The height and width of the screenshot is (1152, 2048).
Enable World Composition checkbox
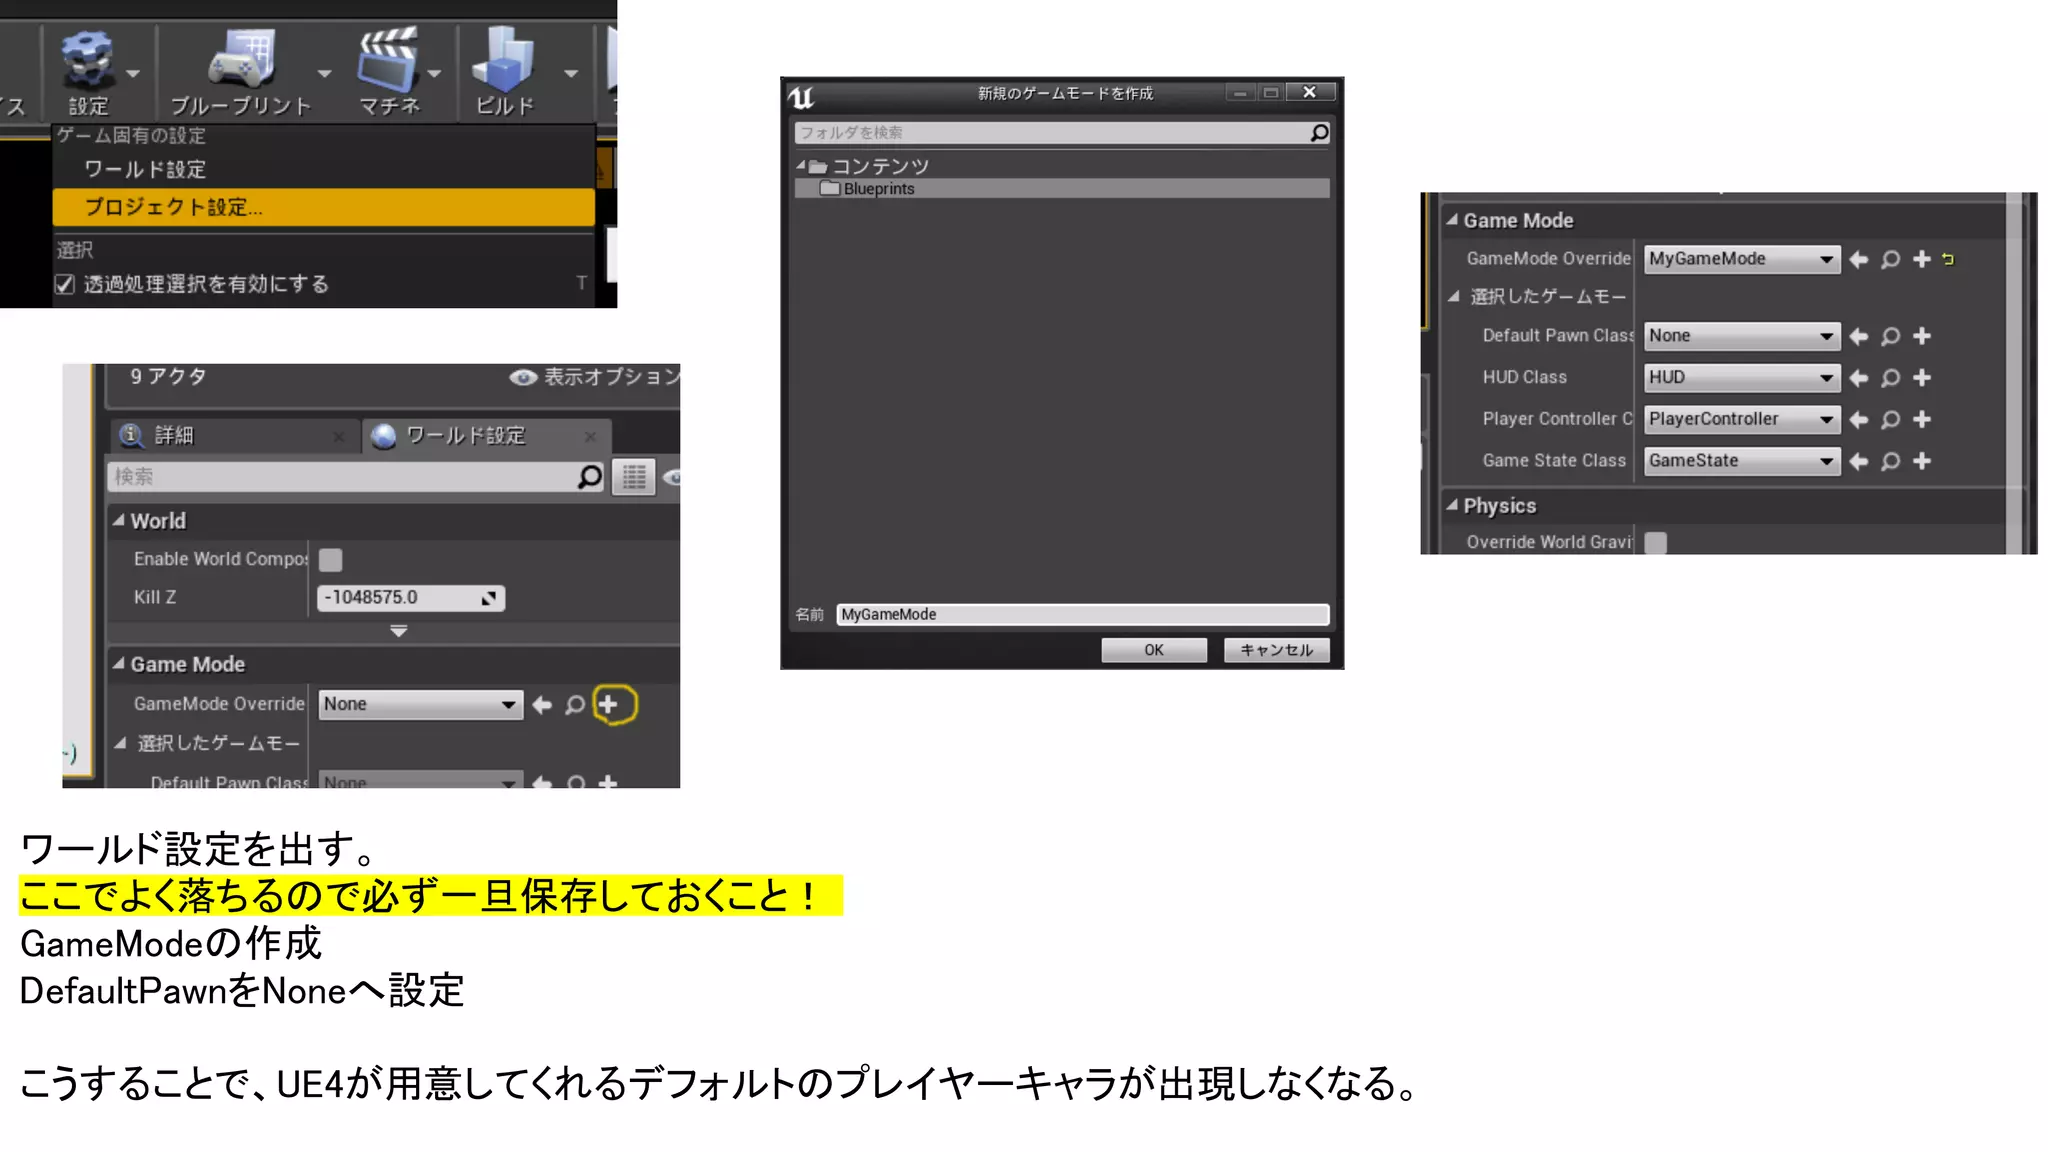330,560
